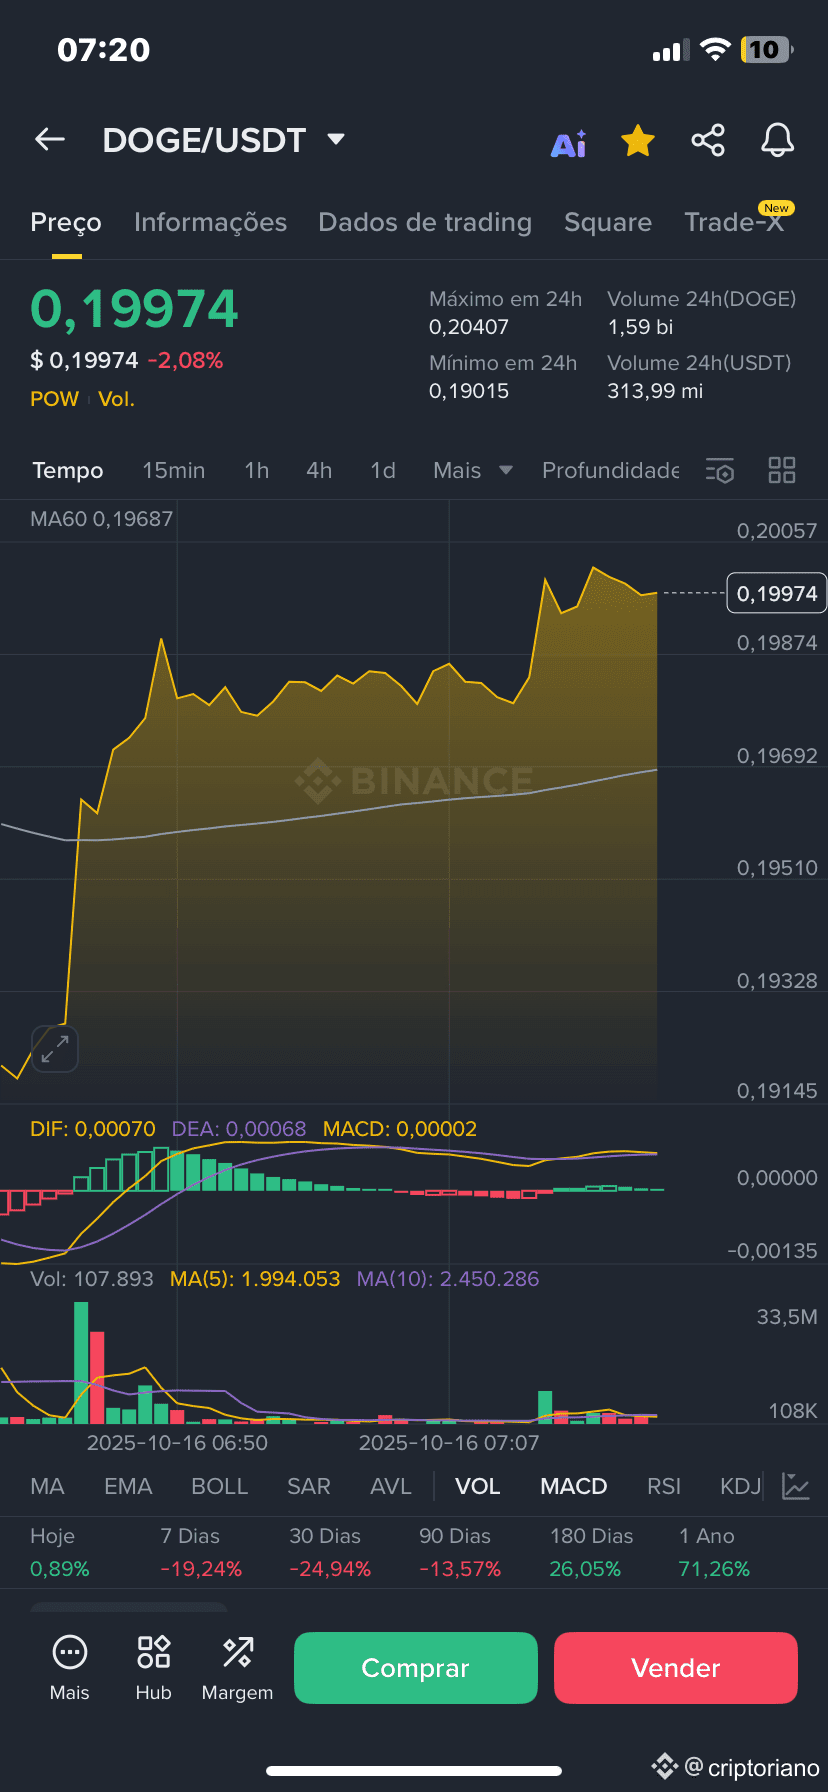The width and height of the screenshot is (828, 1792).
Task: Tap the POW tag
Action: [54, 399]
